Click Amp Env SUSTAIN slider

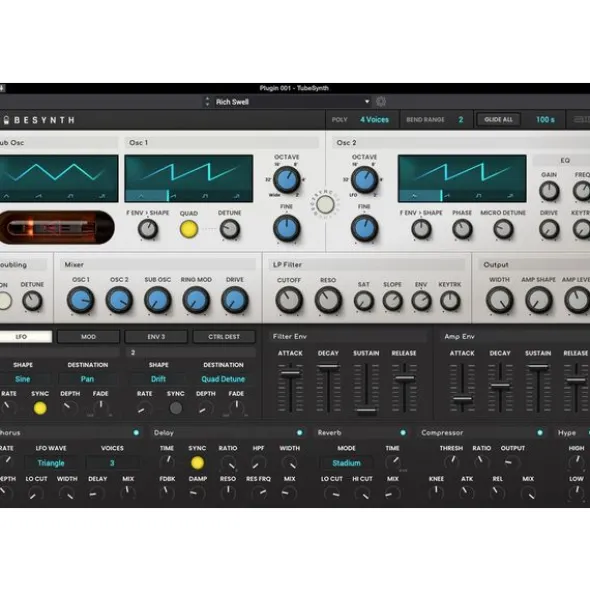click(538, 388)
